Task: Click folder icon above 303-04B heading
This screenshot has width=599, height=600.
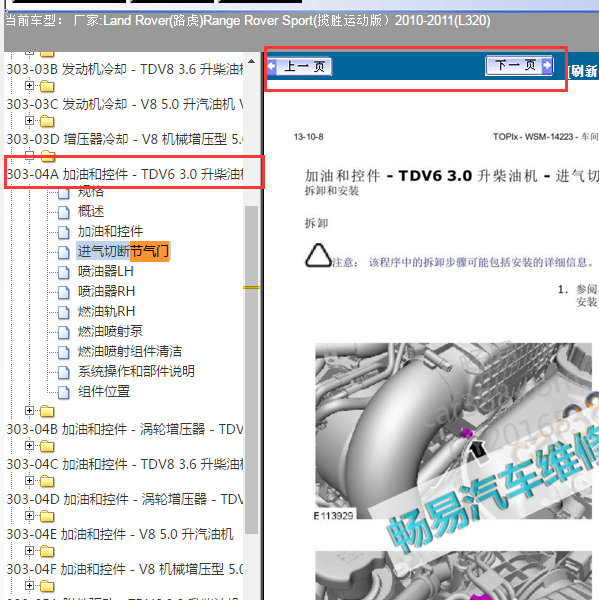Action: click(x=47, y=411)
